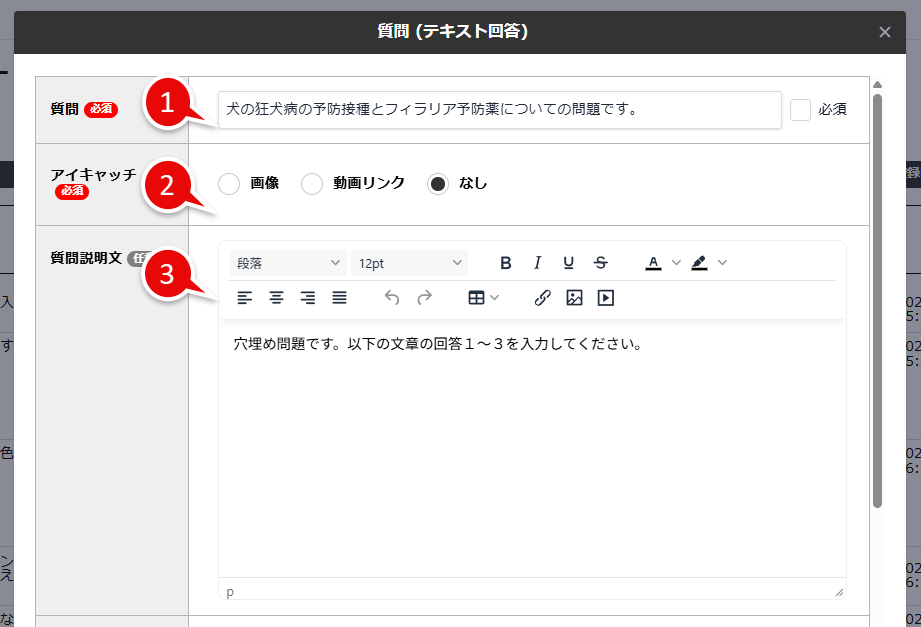This screenshot has height=627, width=921.
Task: Insert an image into the description
Action: (x=574, y=297)
